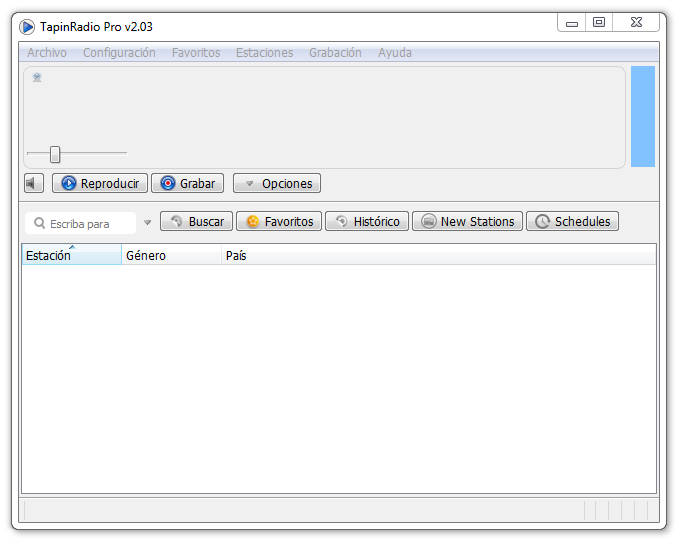This screenshot has height=553, width=685.
Task: Open the Configuración menu
Action: tap(119, 52)
